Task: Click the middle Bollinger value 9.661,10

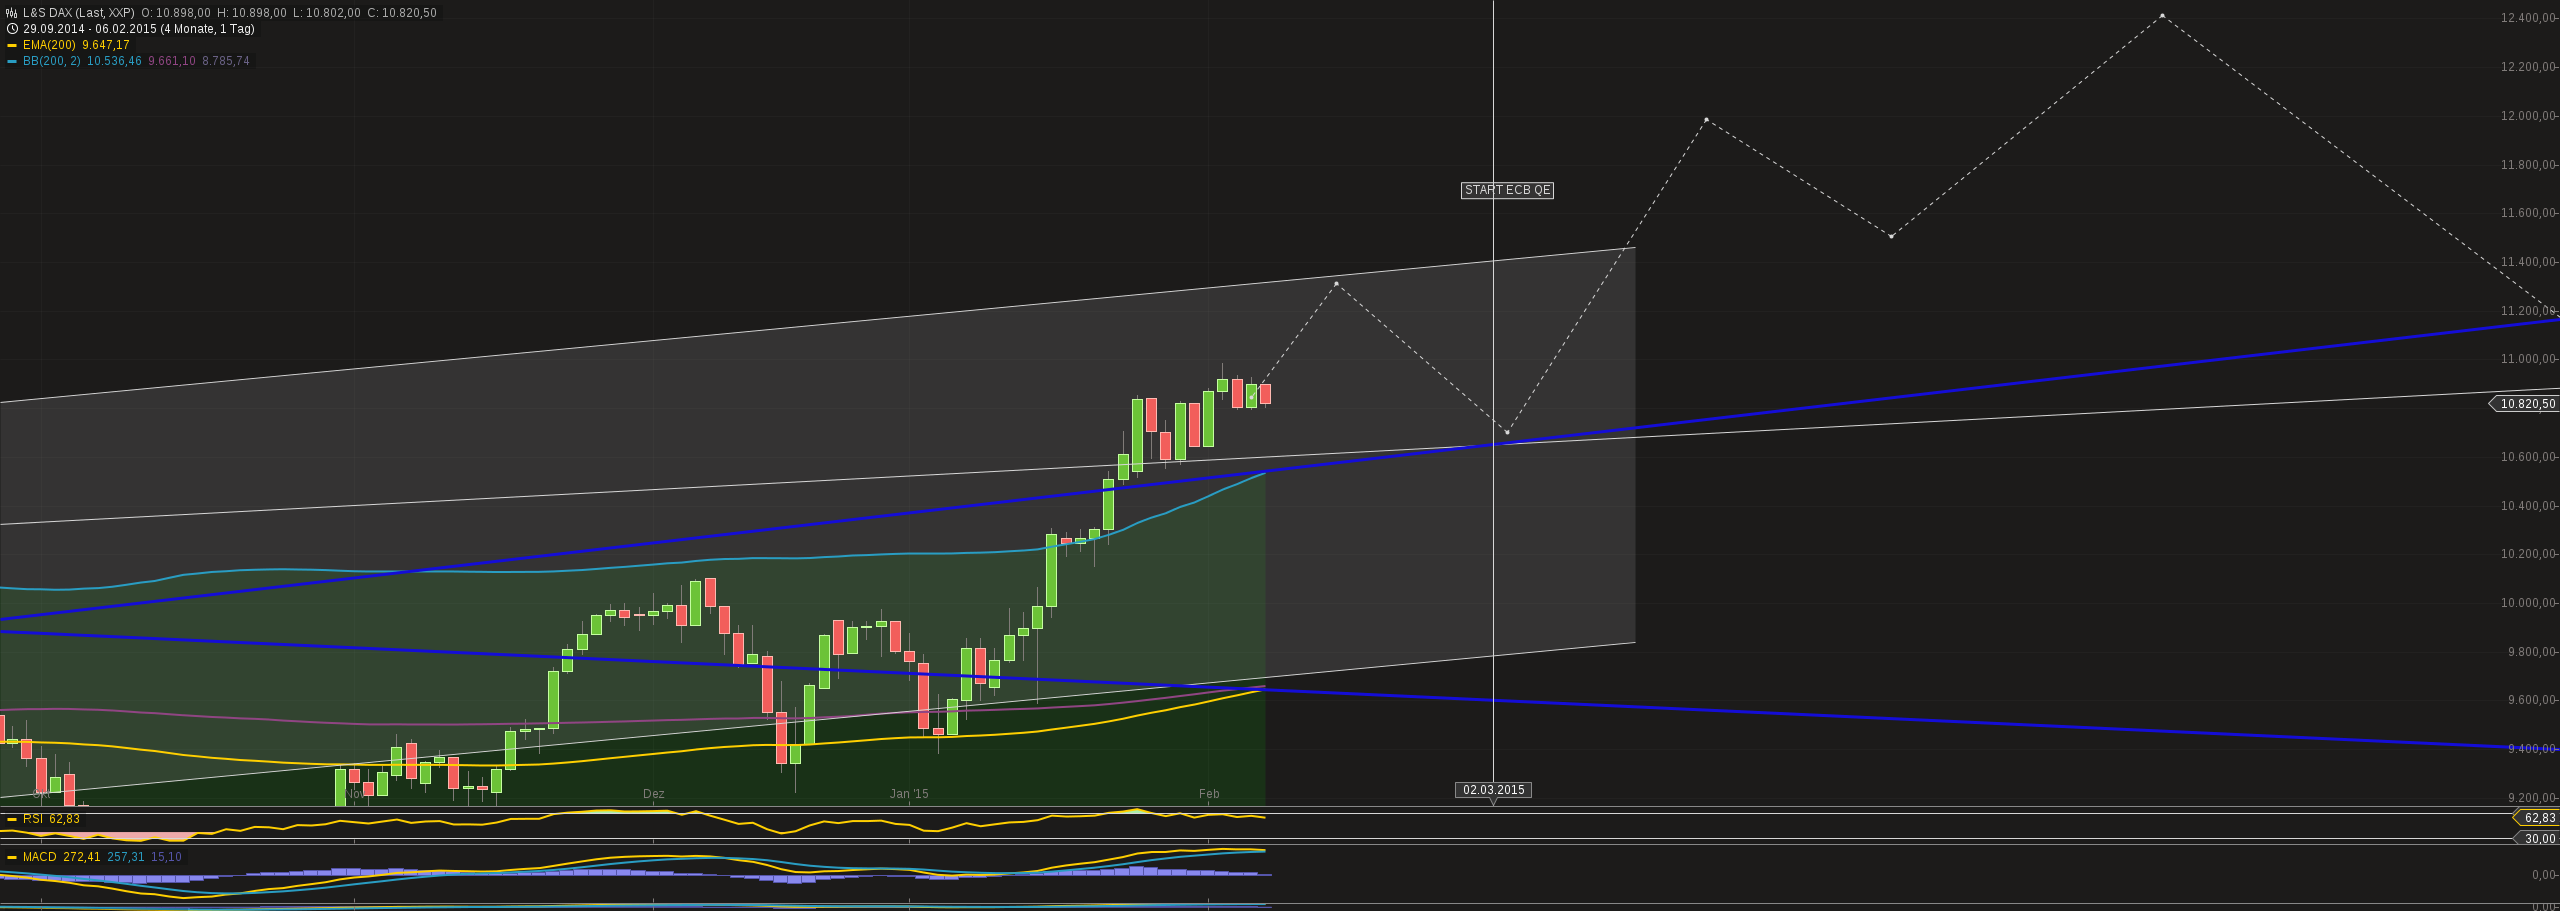Action: (172, 61)
